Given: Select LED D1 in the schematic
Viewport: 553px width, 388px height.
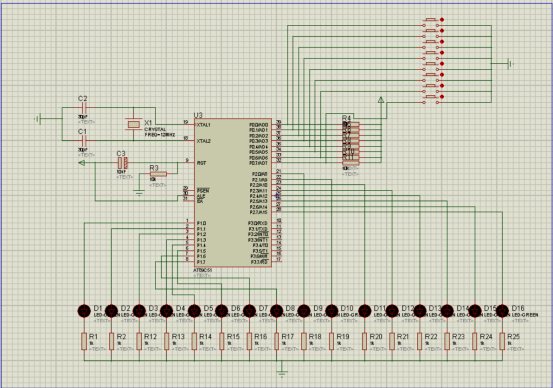Looking at the screenshot, I should (x=84, y=311).
